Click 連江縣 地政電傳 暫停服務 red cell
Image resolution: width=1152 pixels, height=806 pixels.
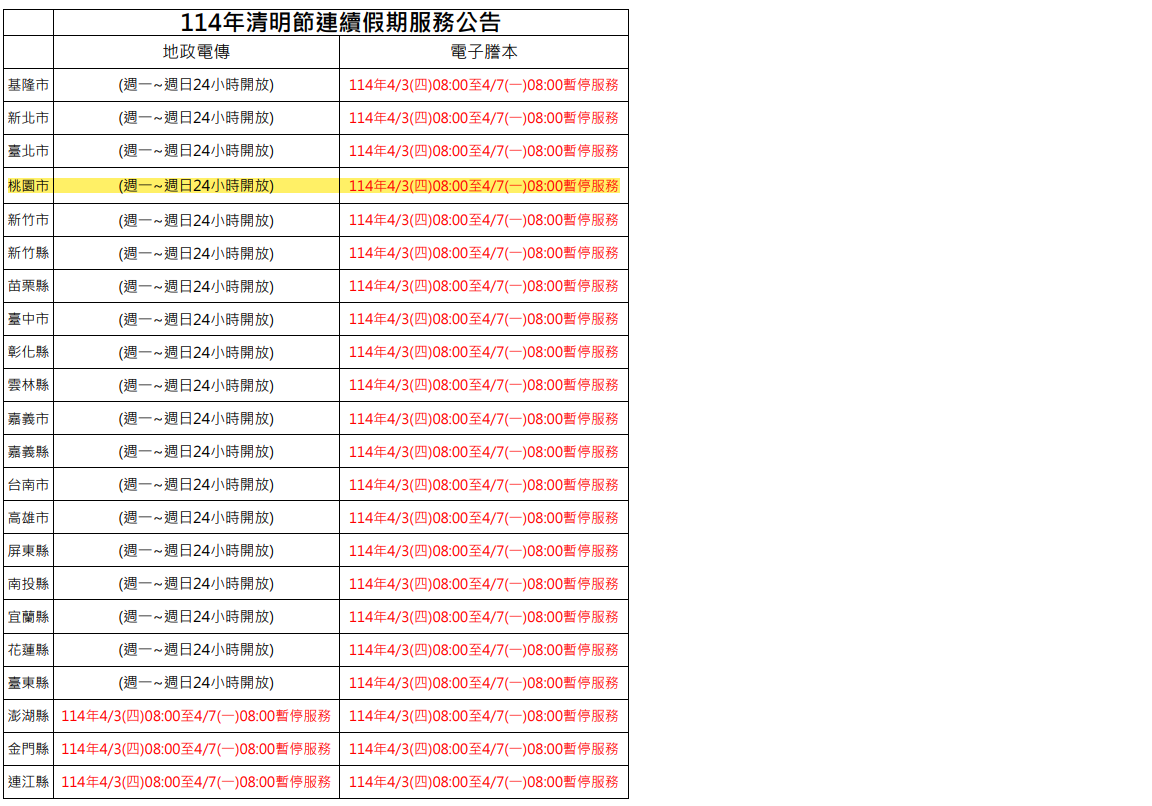[x=196, y=782]
